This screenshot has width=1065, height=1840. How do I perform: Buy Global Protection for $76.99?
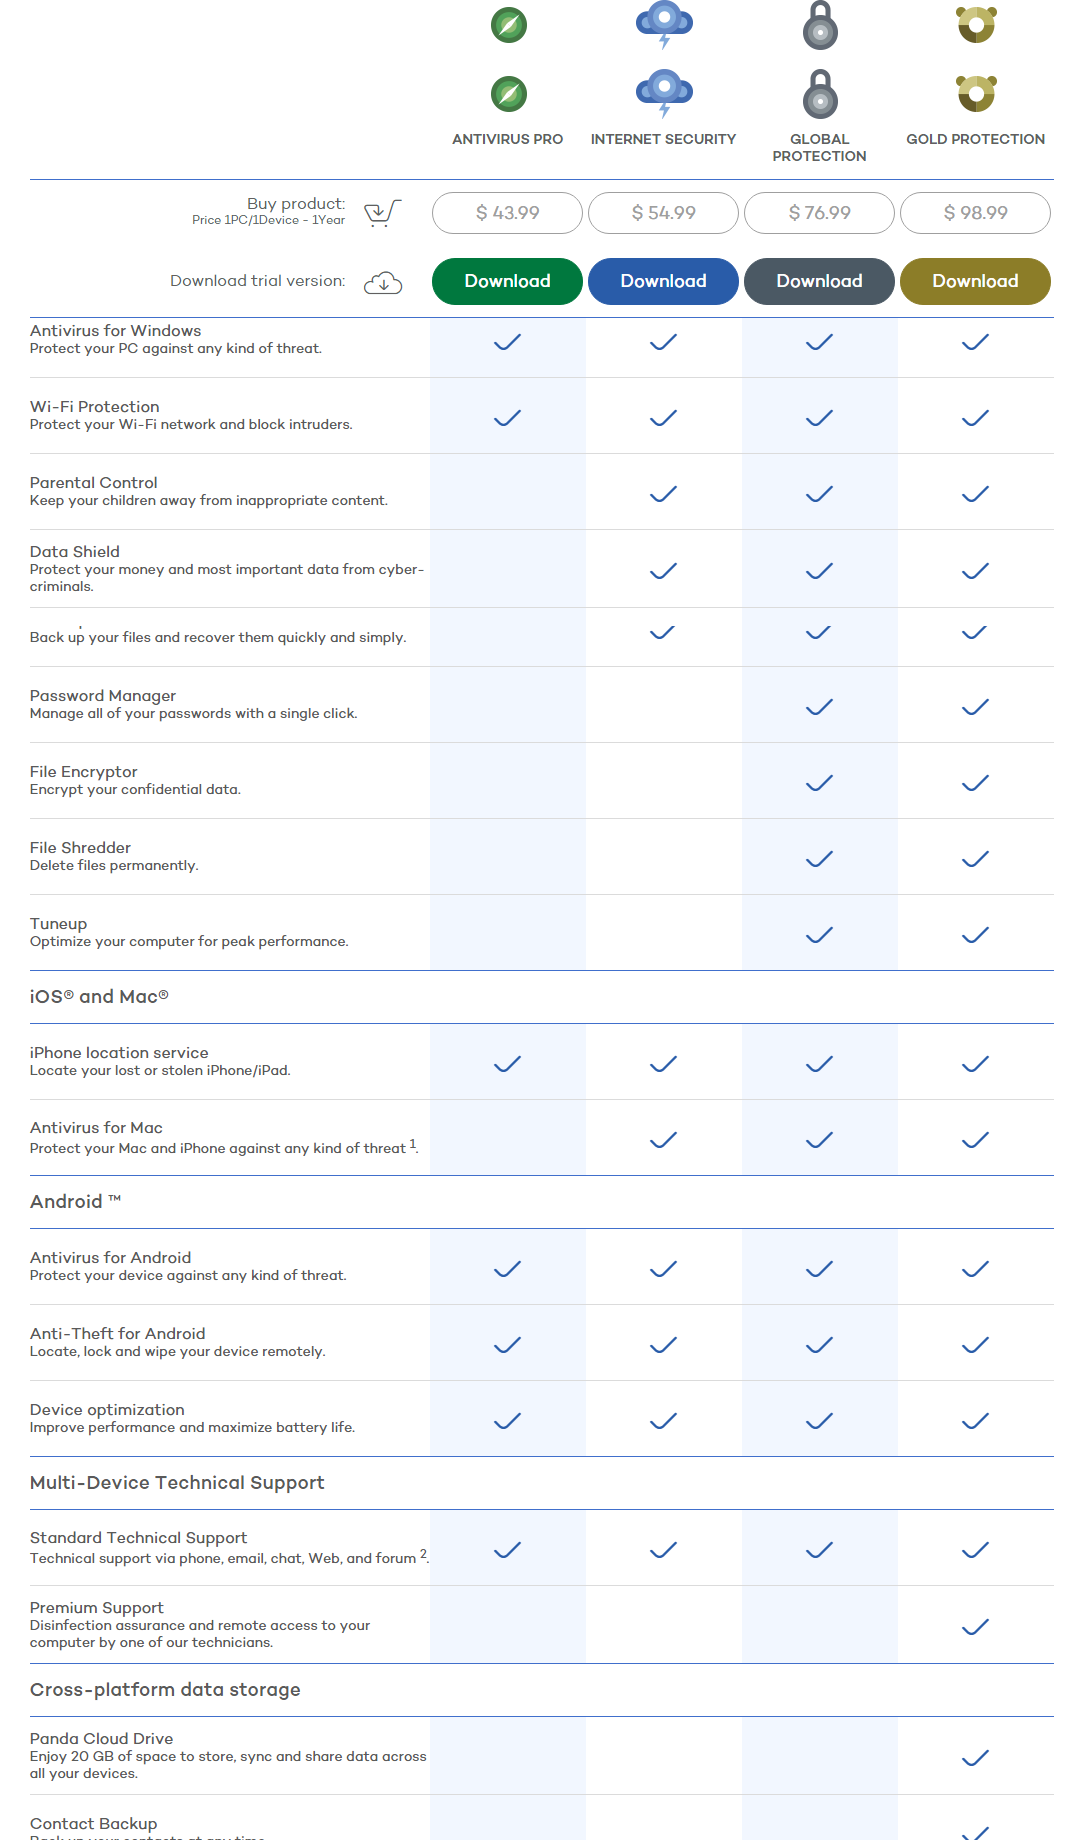point(819,213)
